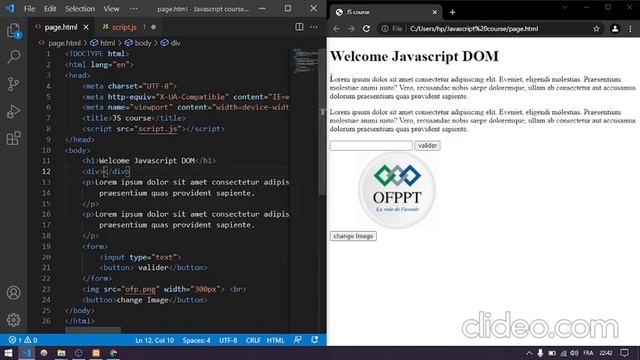Open the Explorer view in VS Code
640x360 pixels.
(13, 31)
